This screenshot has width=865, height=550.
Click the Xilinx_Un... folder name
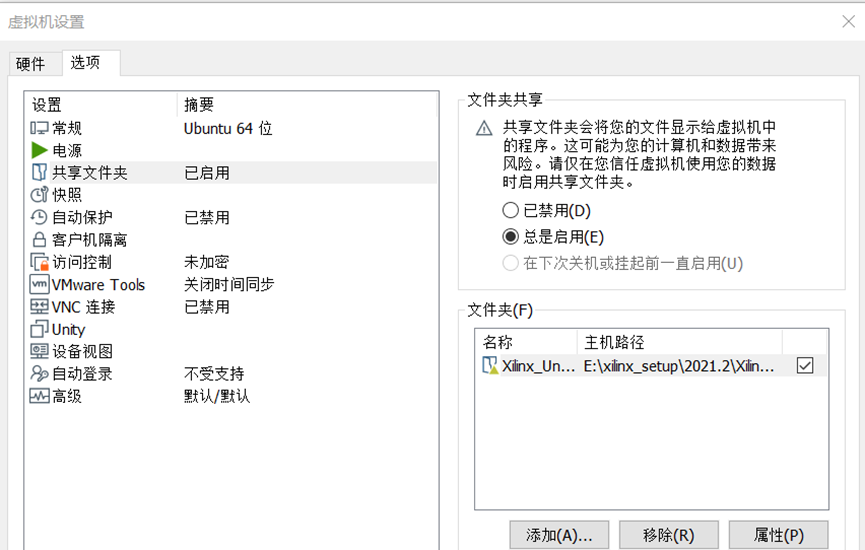pos(538,366)
